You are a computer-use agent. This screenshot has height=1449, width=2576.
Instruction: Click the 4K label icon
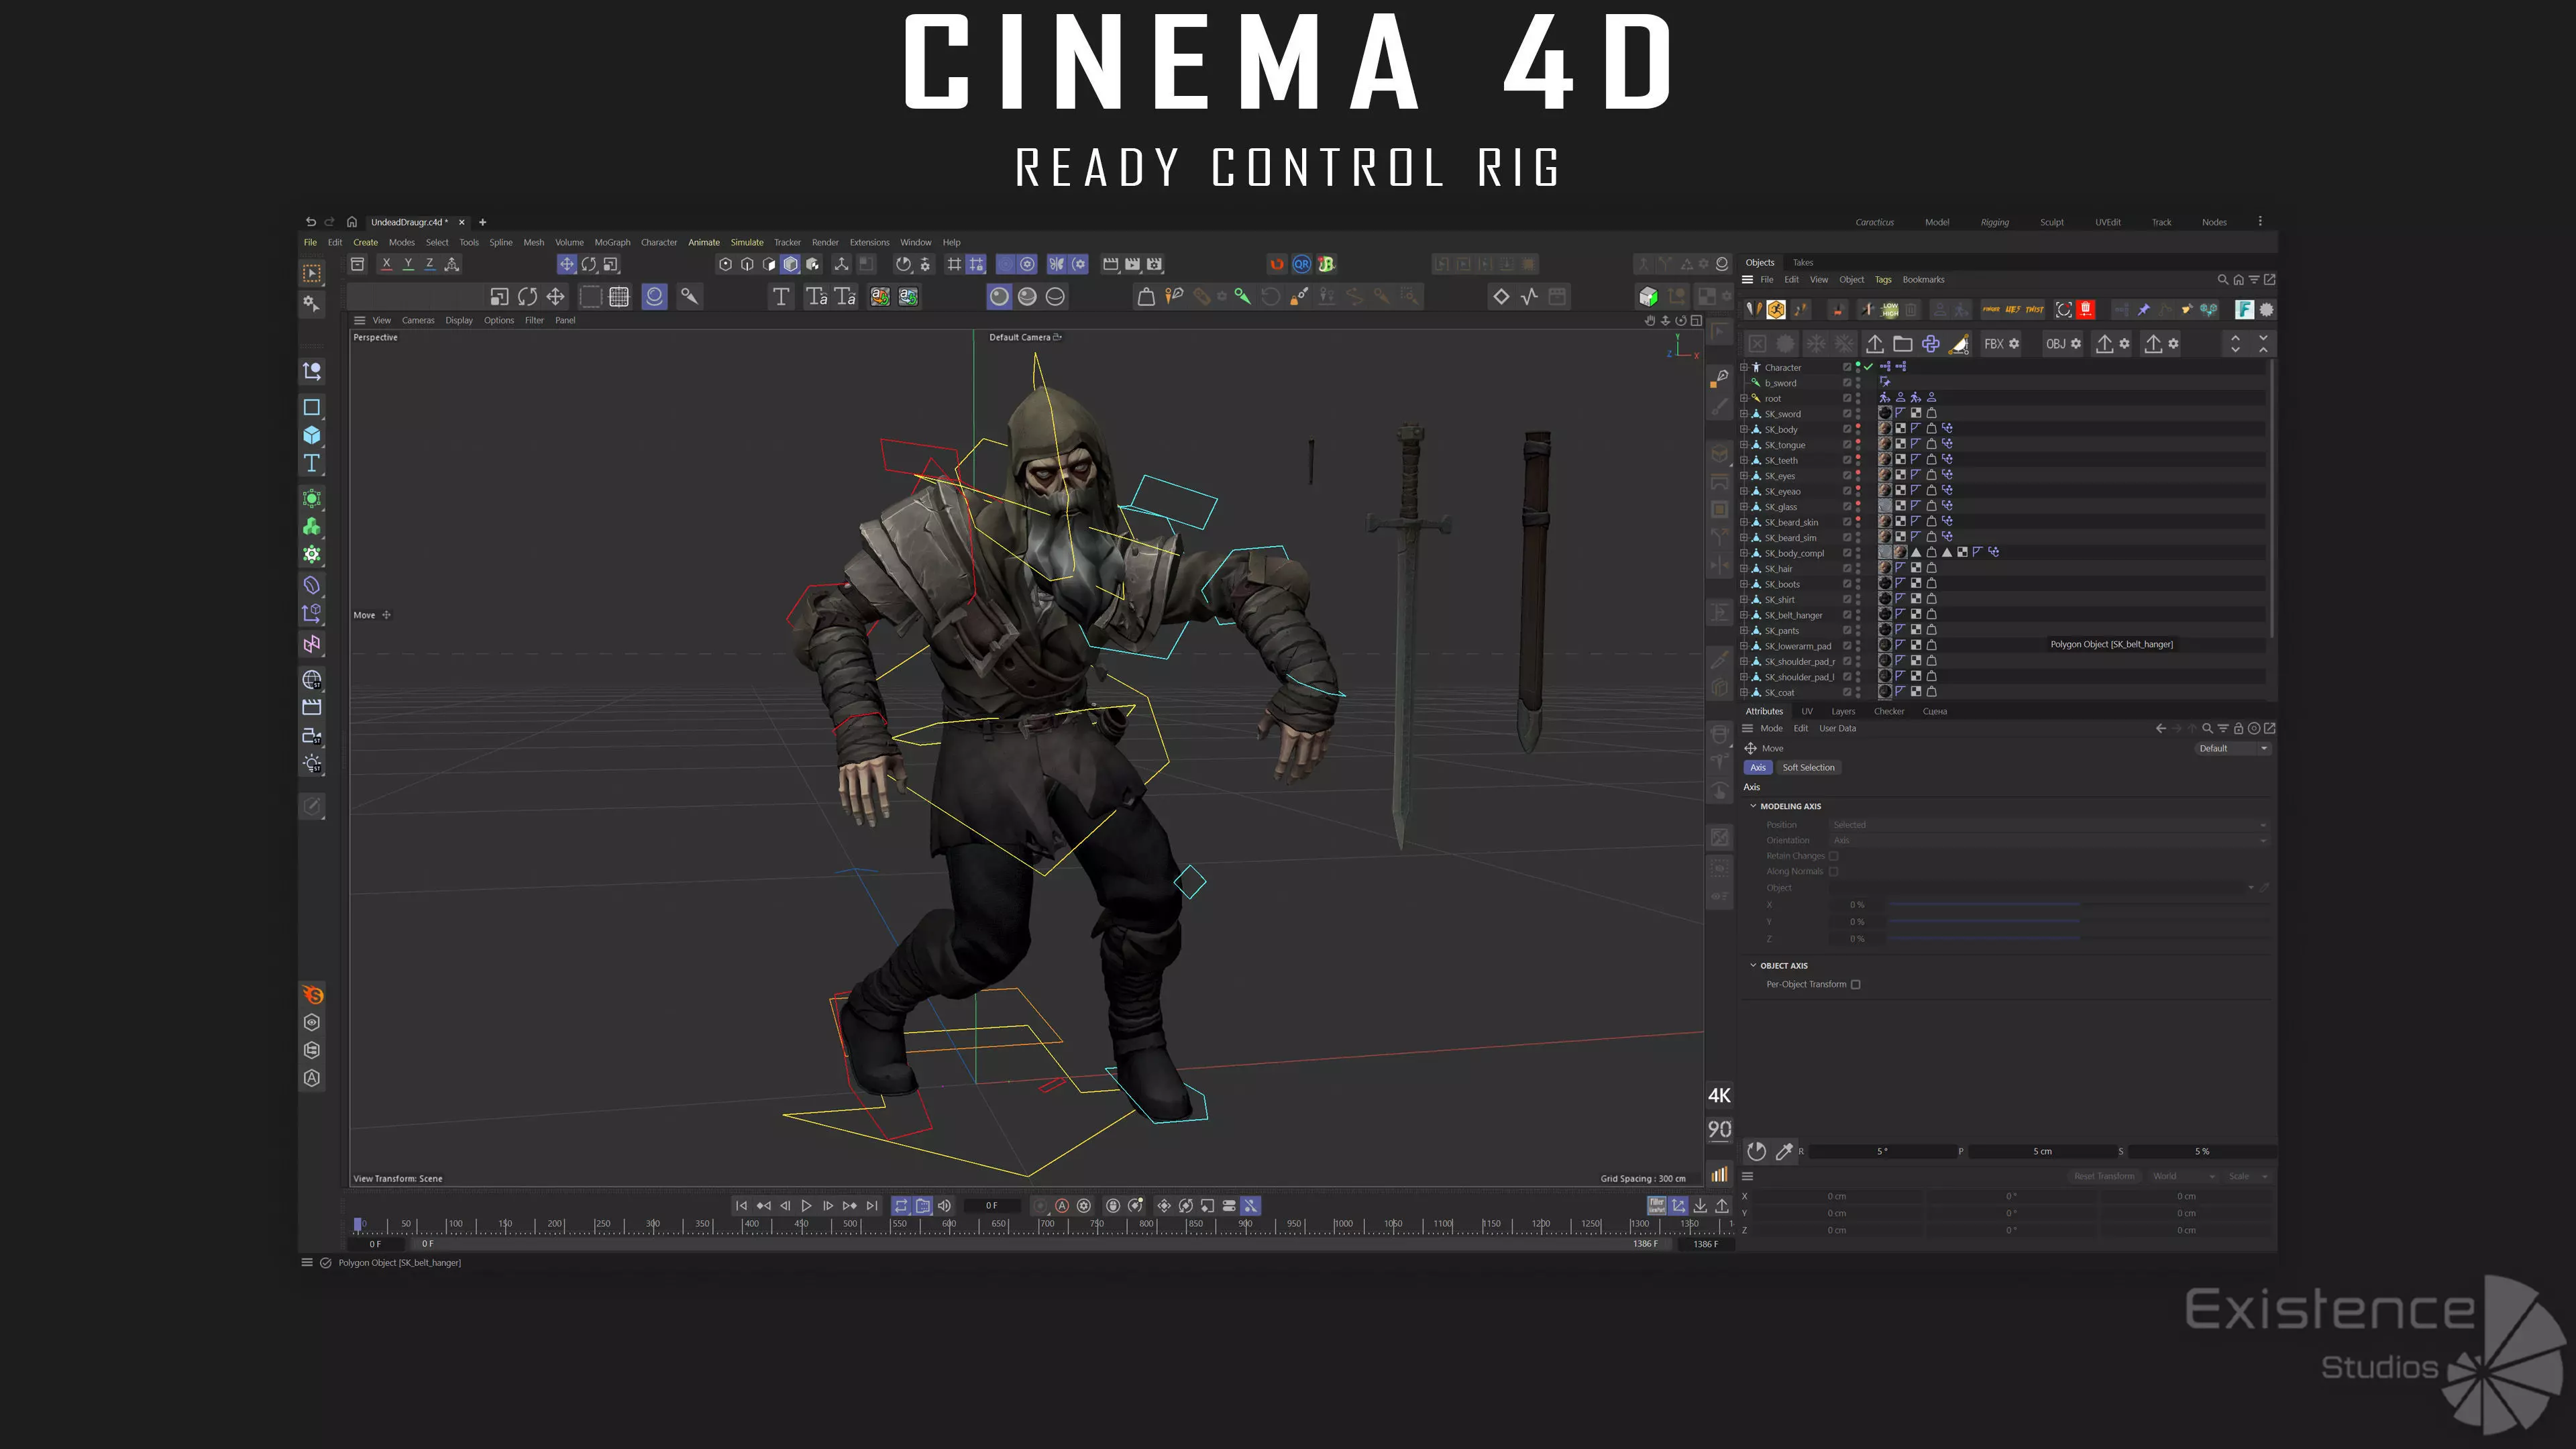[x=1719, y=1096]
